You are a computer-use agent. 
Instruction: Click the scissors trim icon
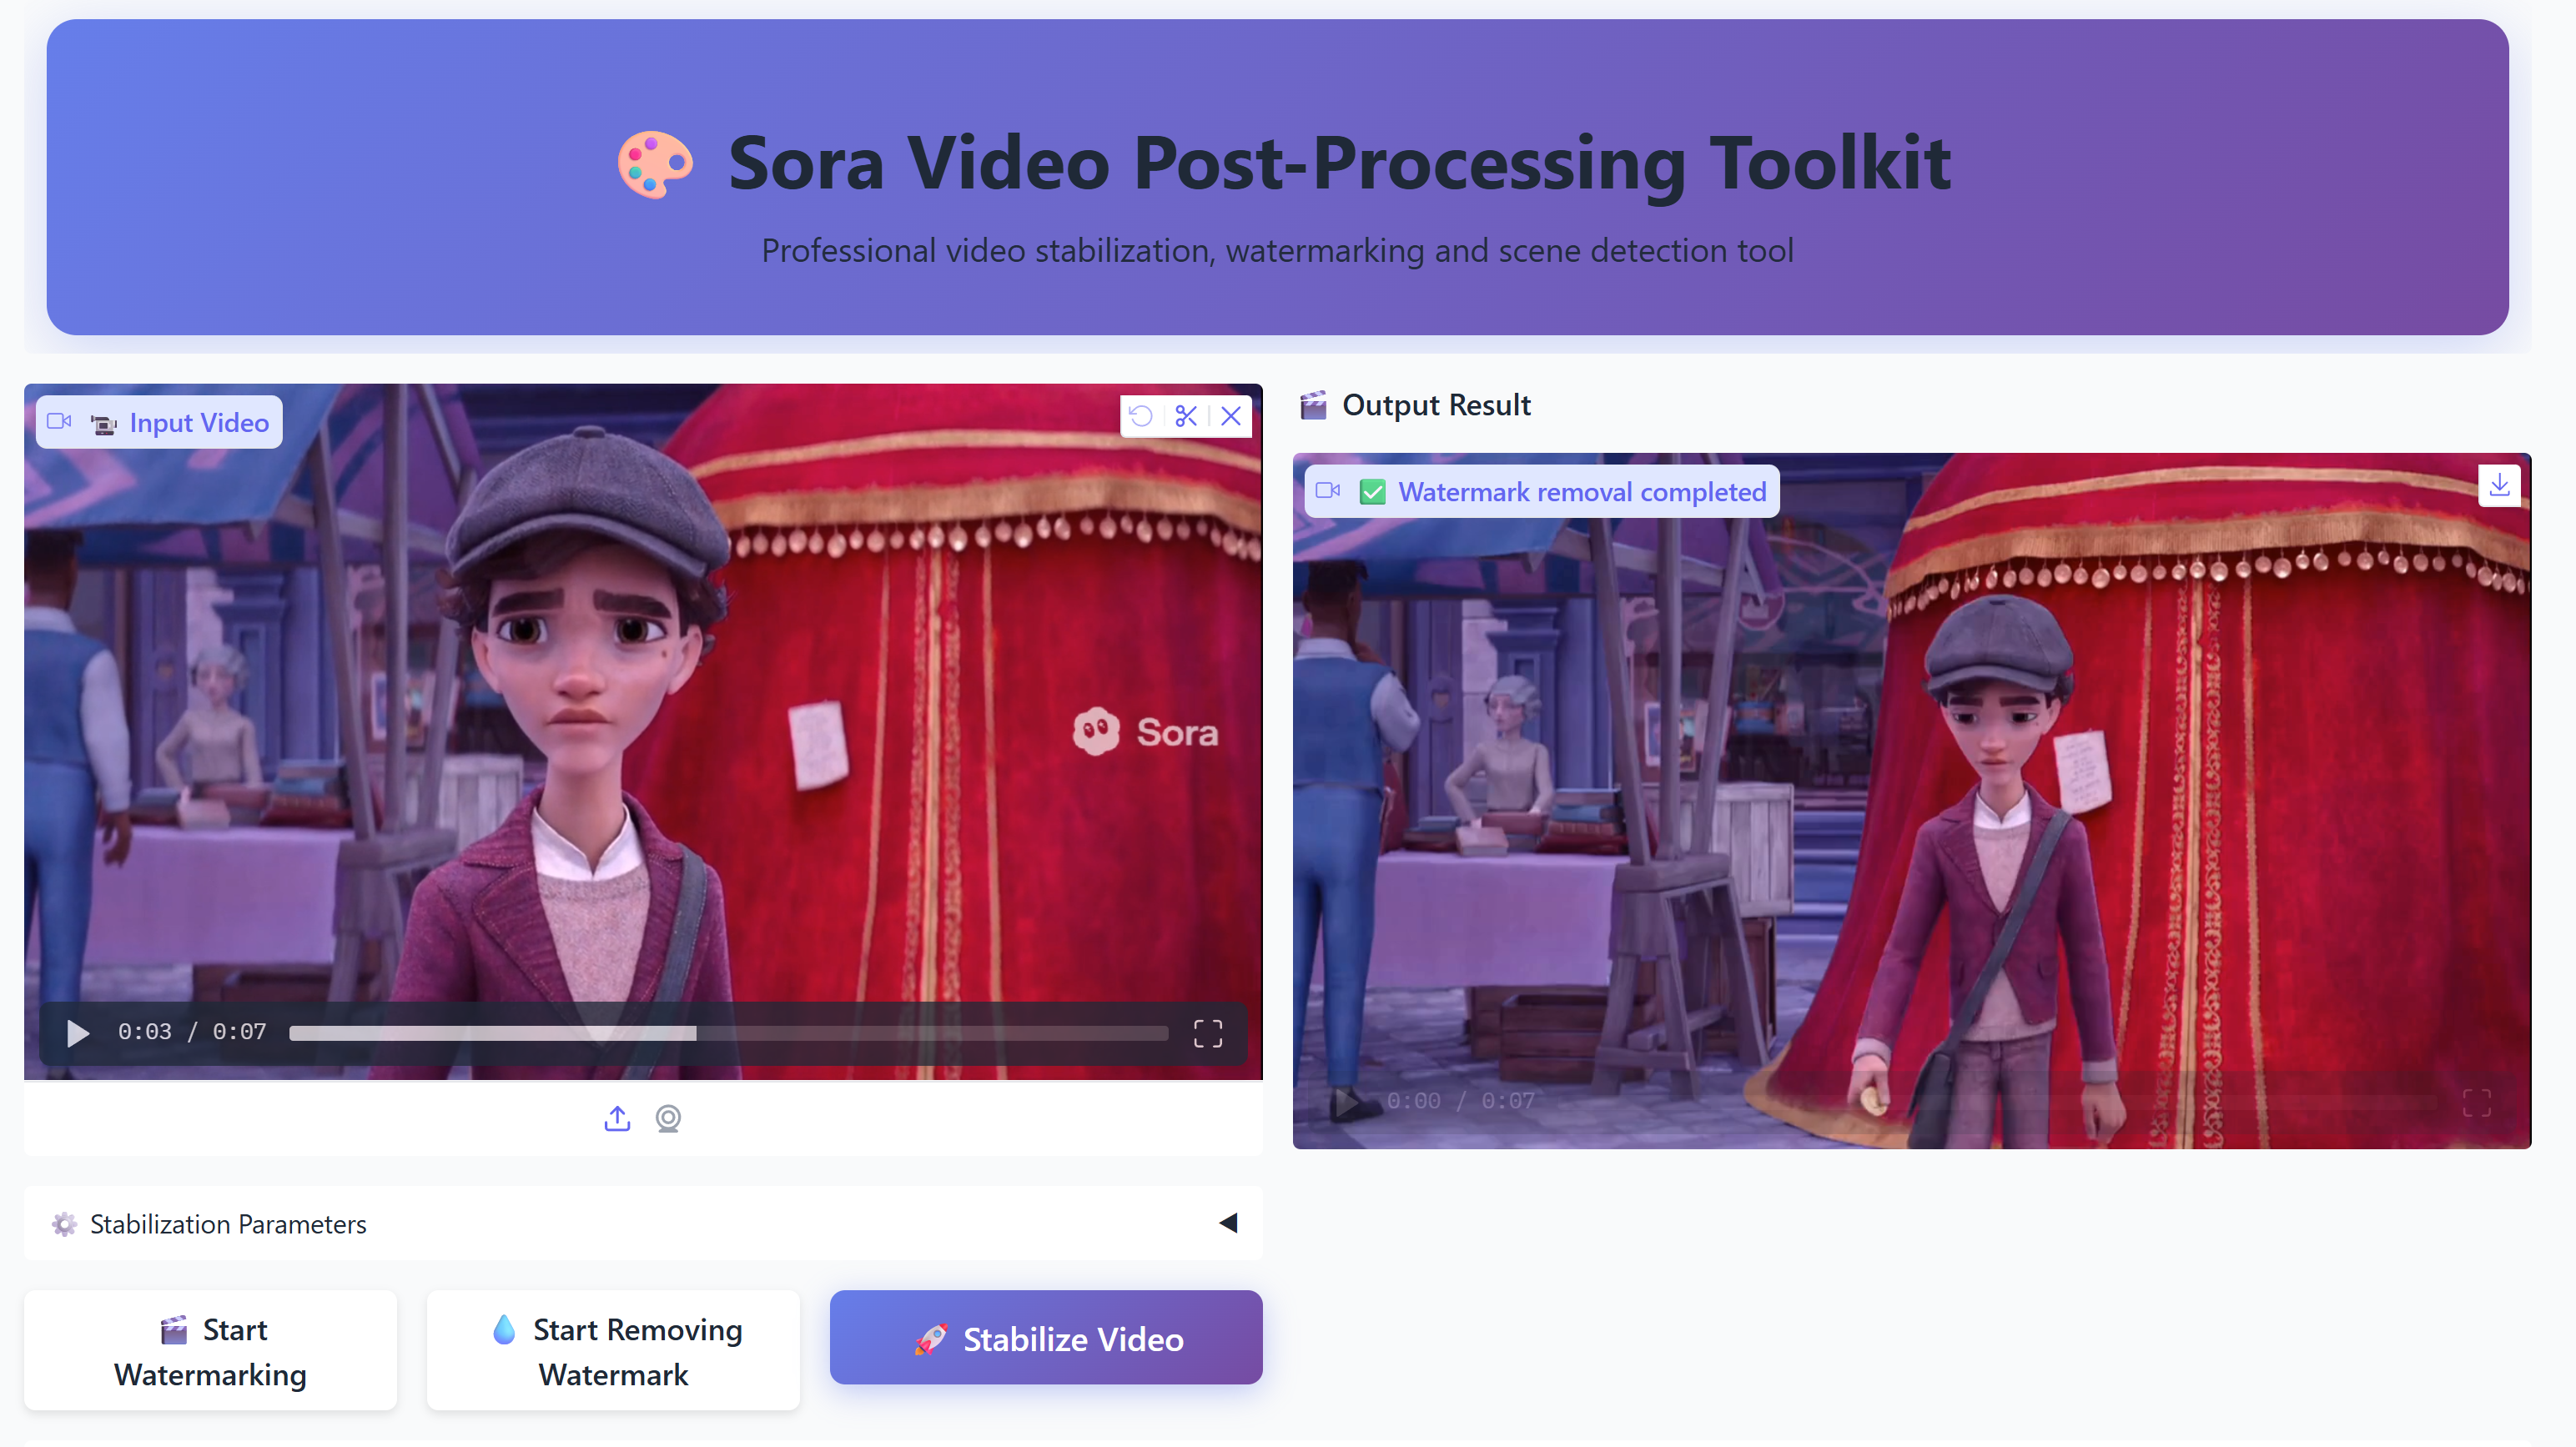(1186, 416)
